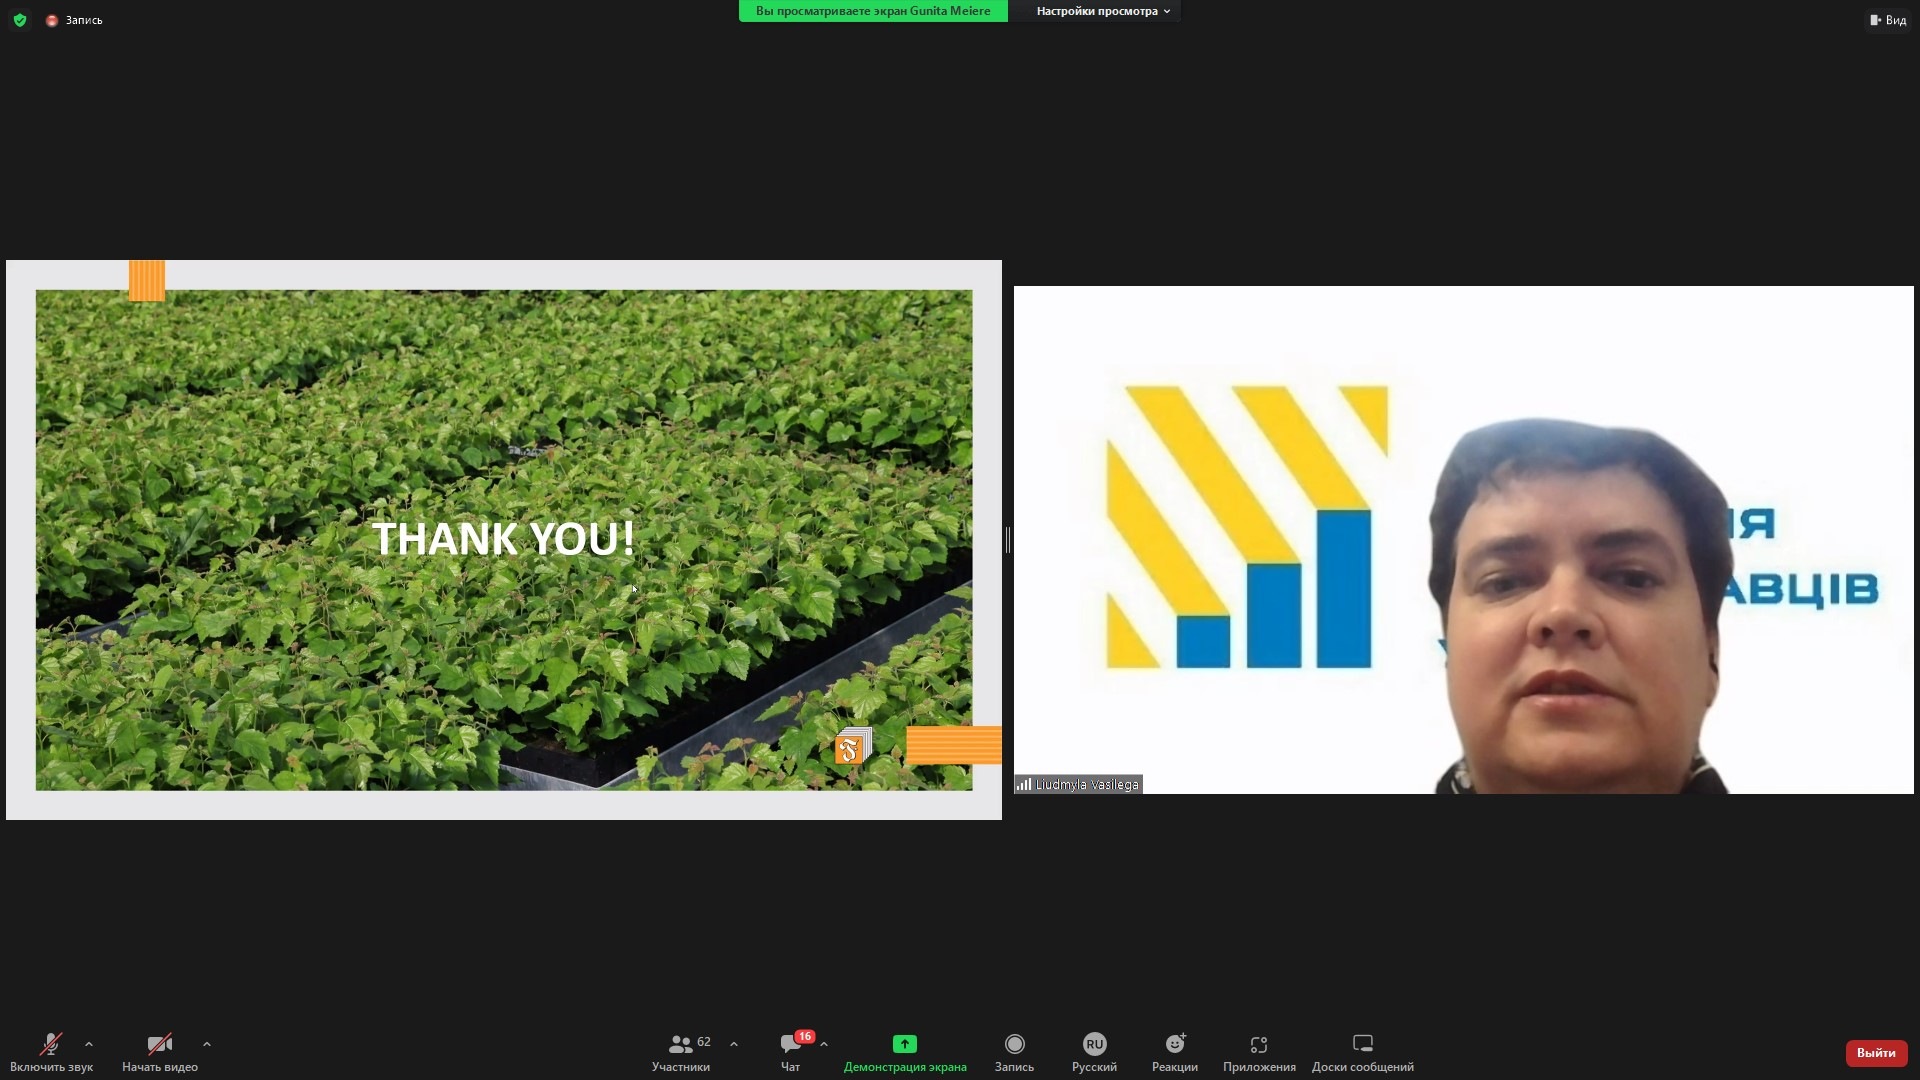Click the recording indicator (Запись) at top-left
This screenshot has height=1080, width=1920.
[75, 20]
